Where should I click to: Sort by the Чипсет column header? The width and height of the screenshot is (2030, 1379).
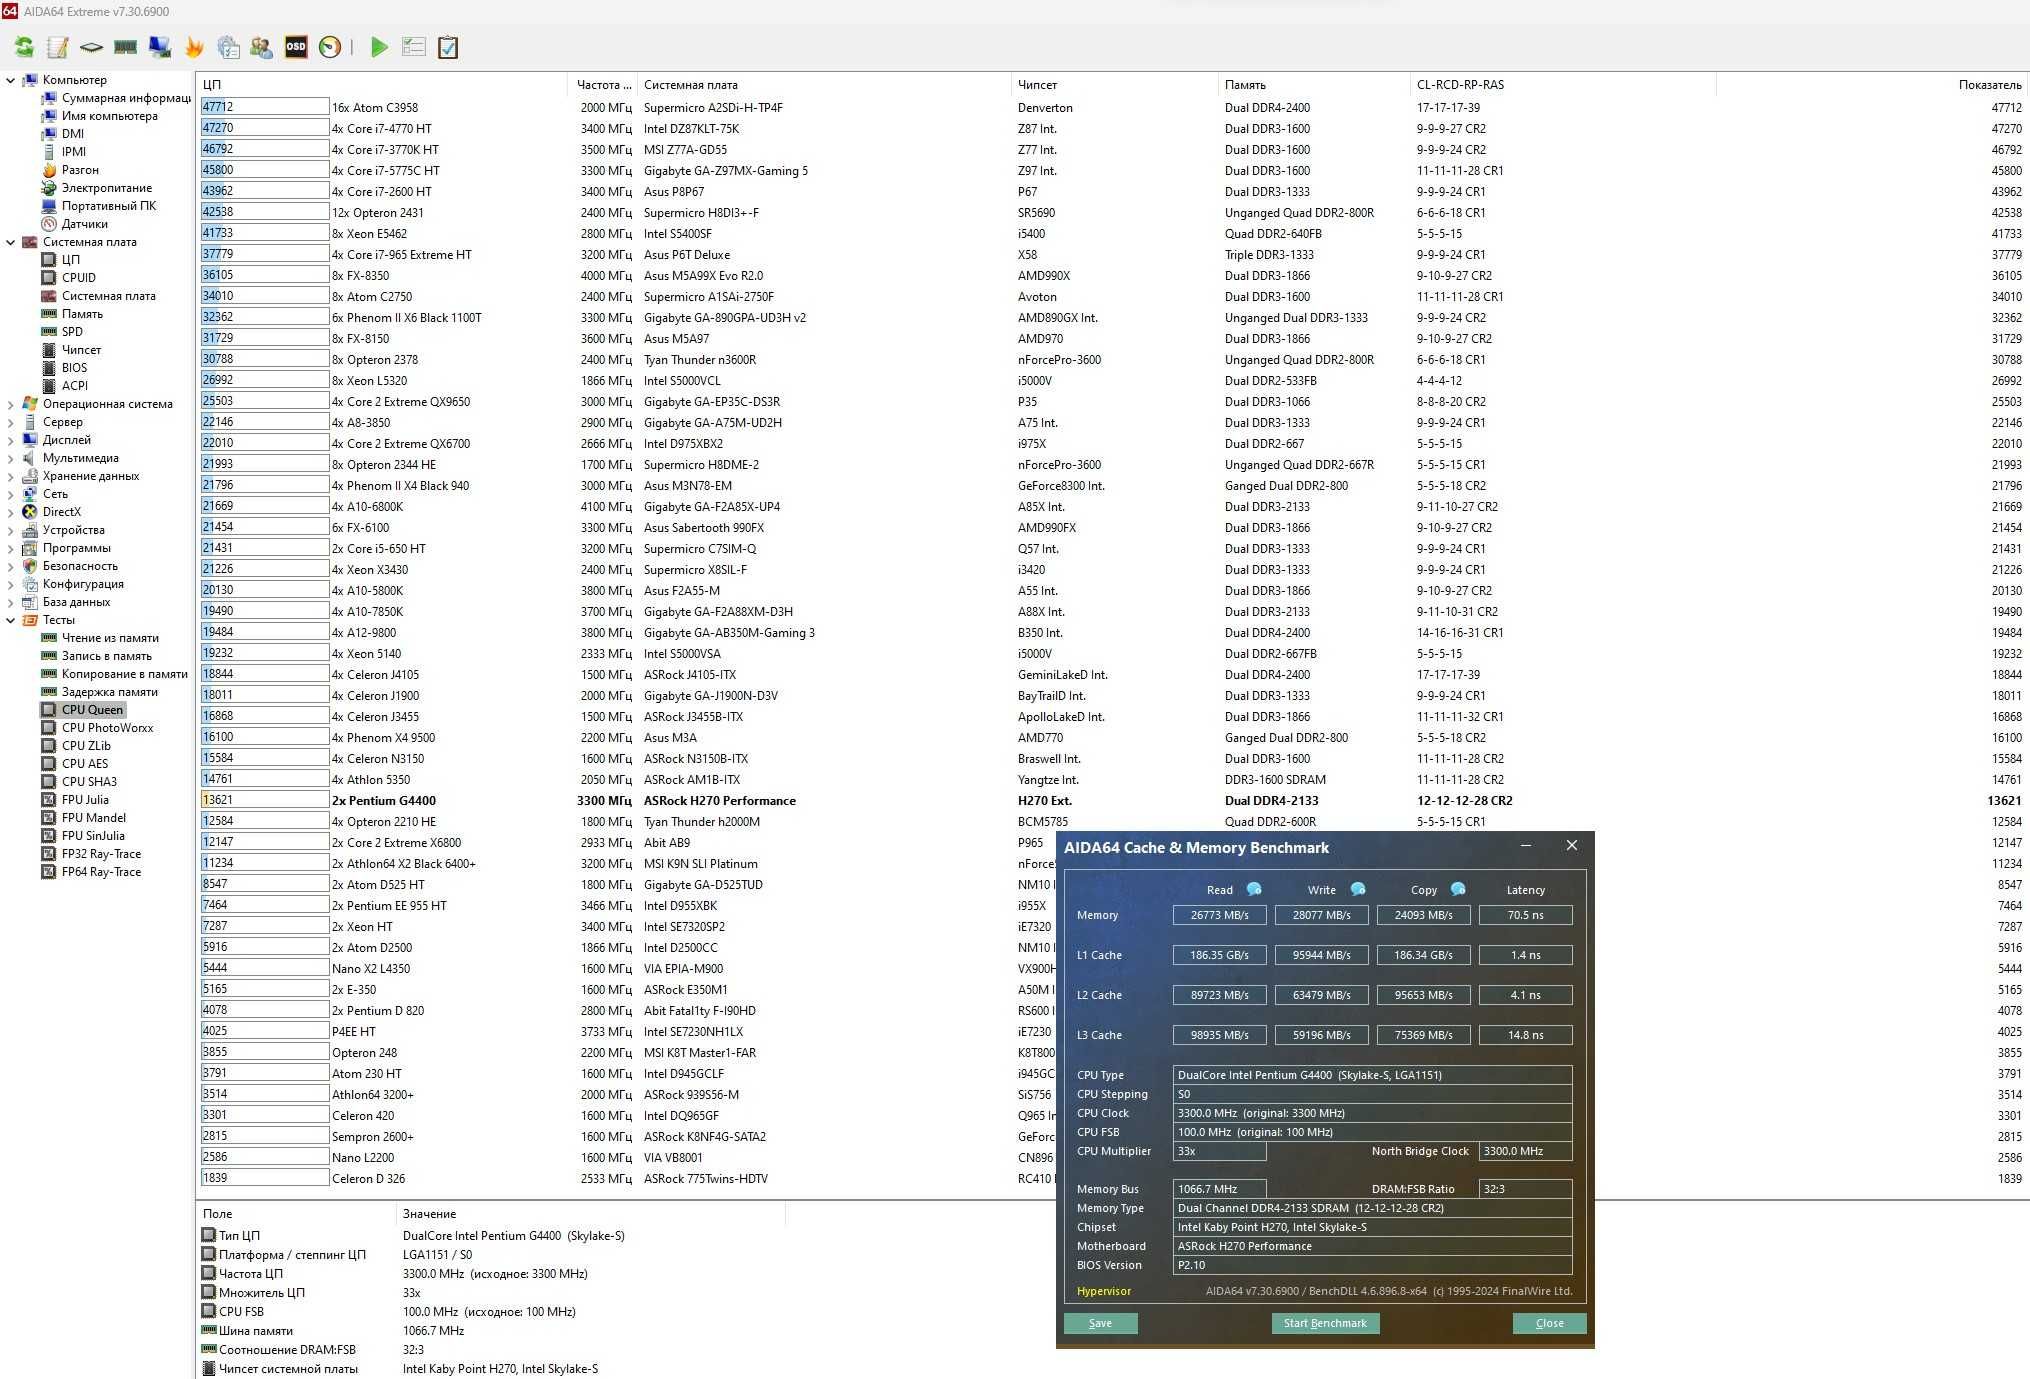[x=1113, y=85]
